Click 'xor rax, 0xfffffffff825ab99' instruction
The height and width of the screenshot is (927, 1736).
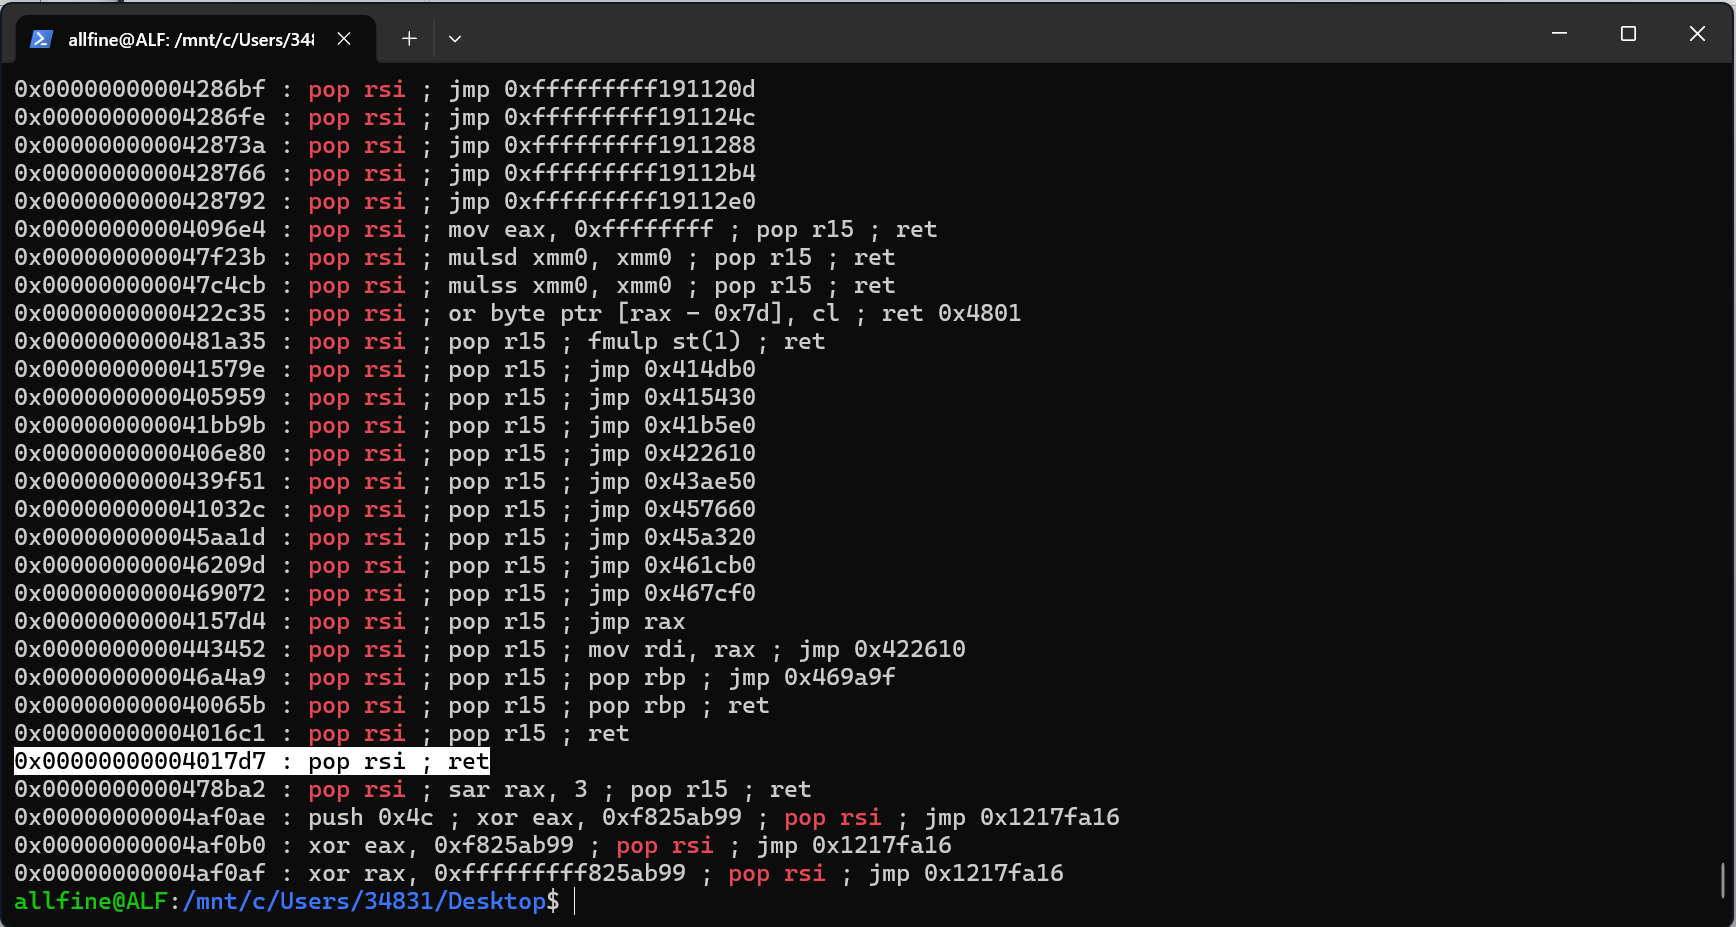497,873
